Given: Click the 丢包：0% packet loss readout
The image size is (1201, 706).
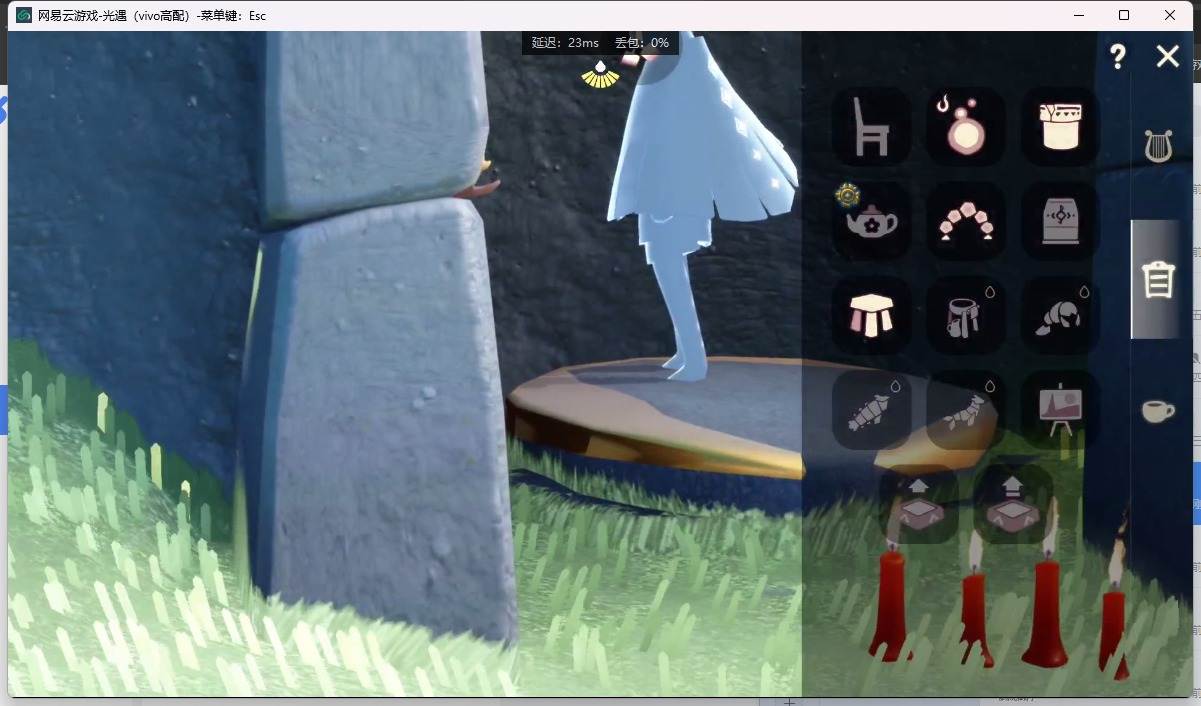Looking at the screenshot, I should (642, 43).
